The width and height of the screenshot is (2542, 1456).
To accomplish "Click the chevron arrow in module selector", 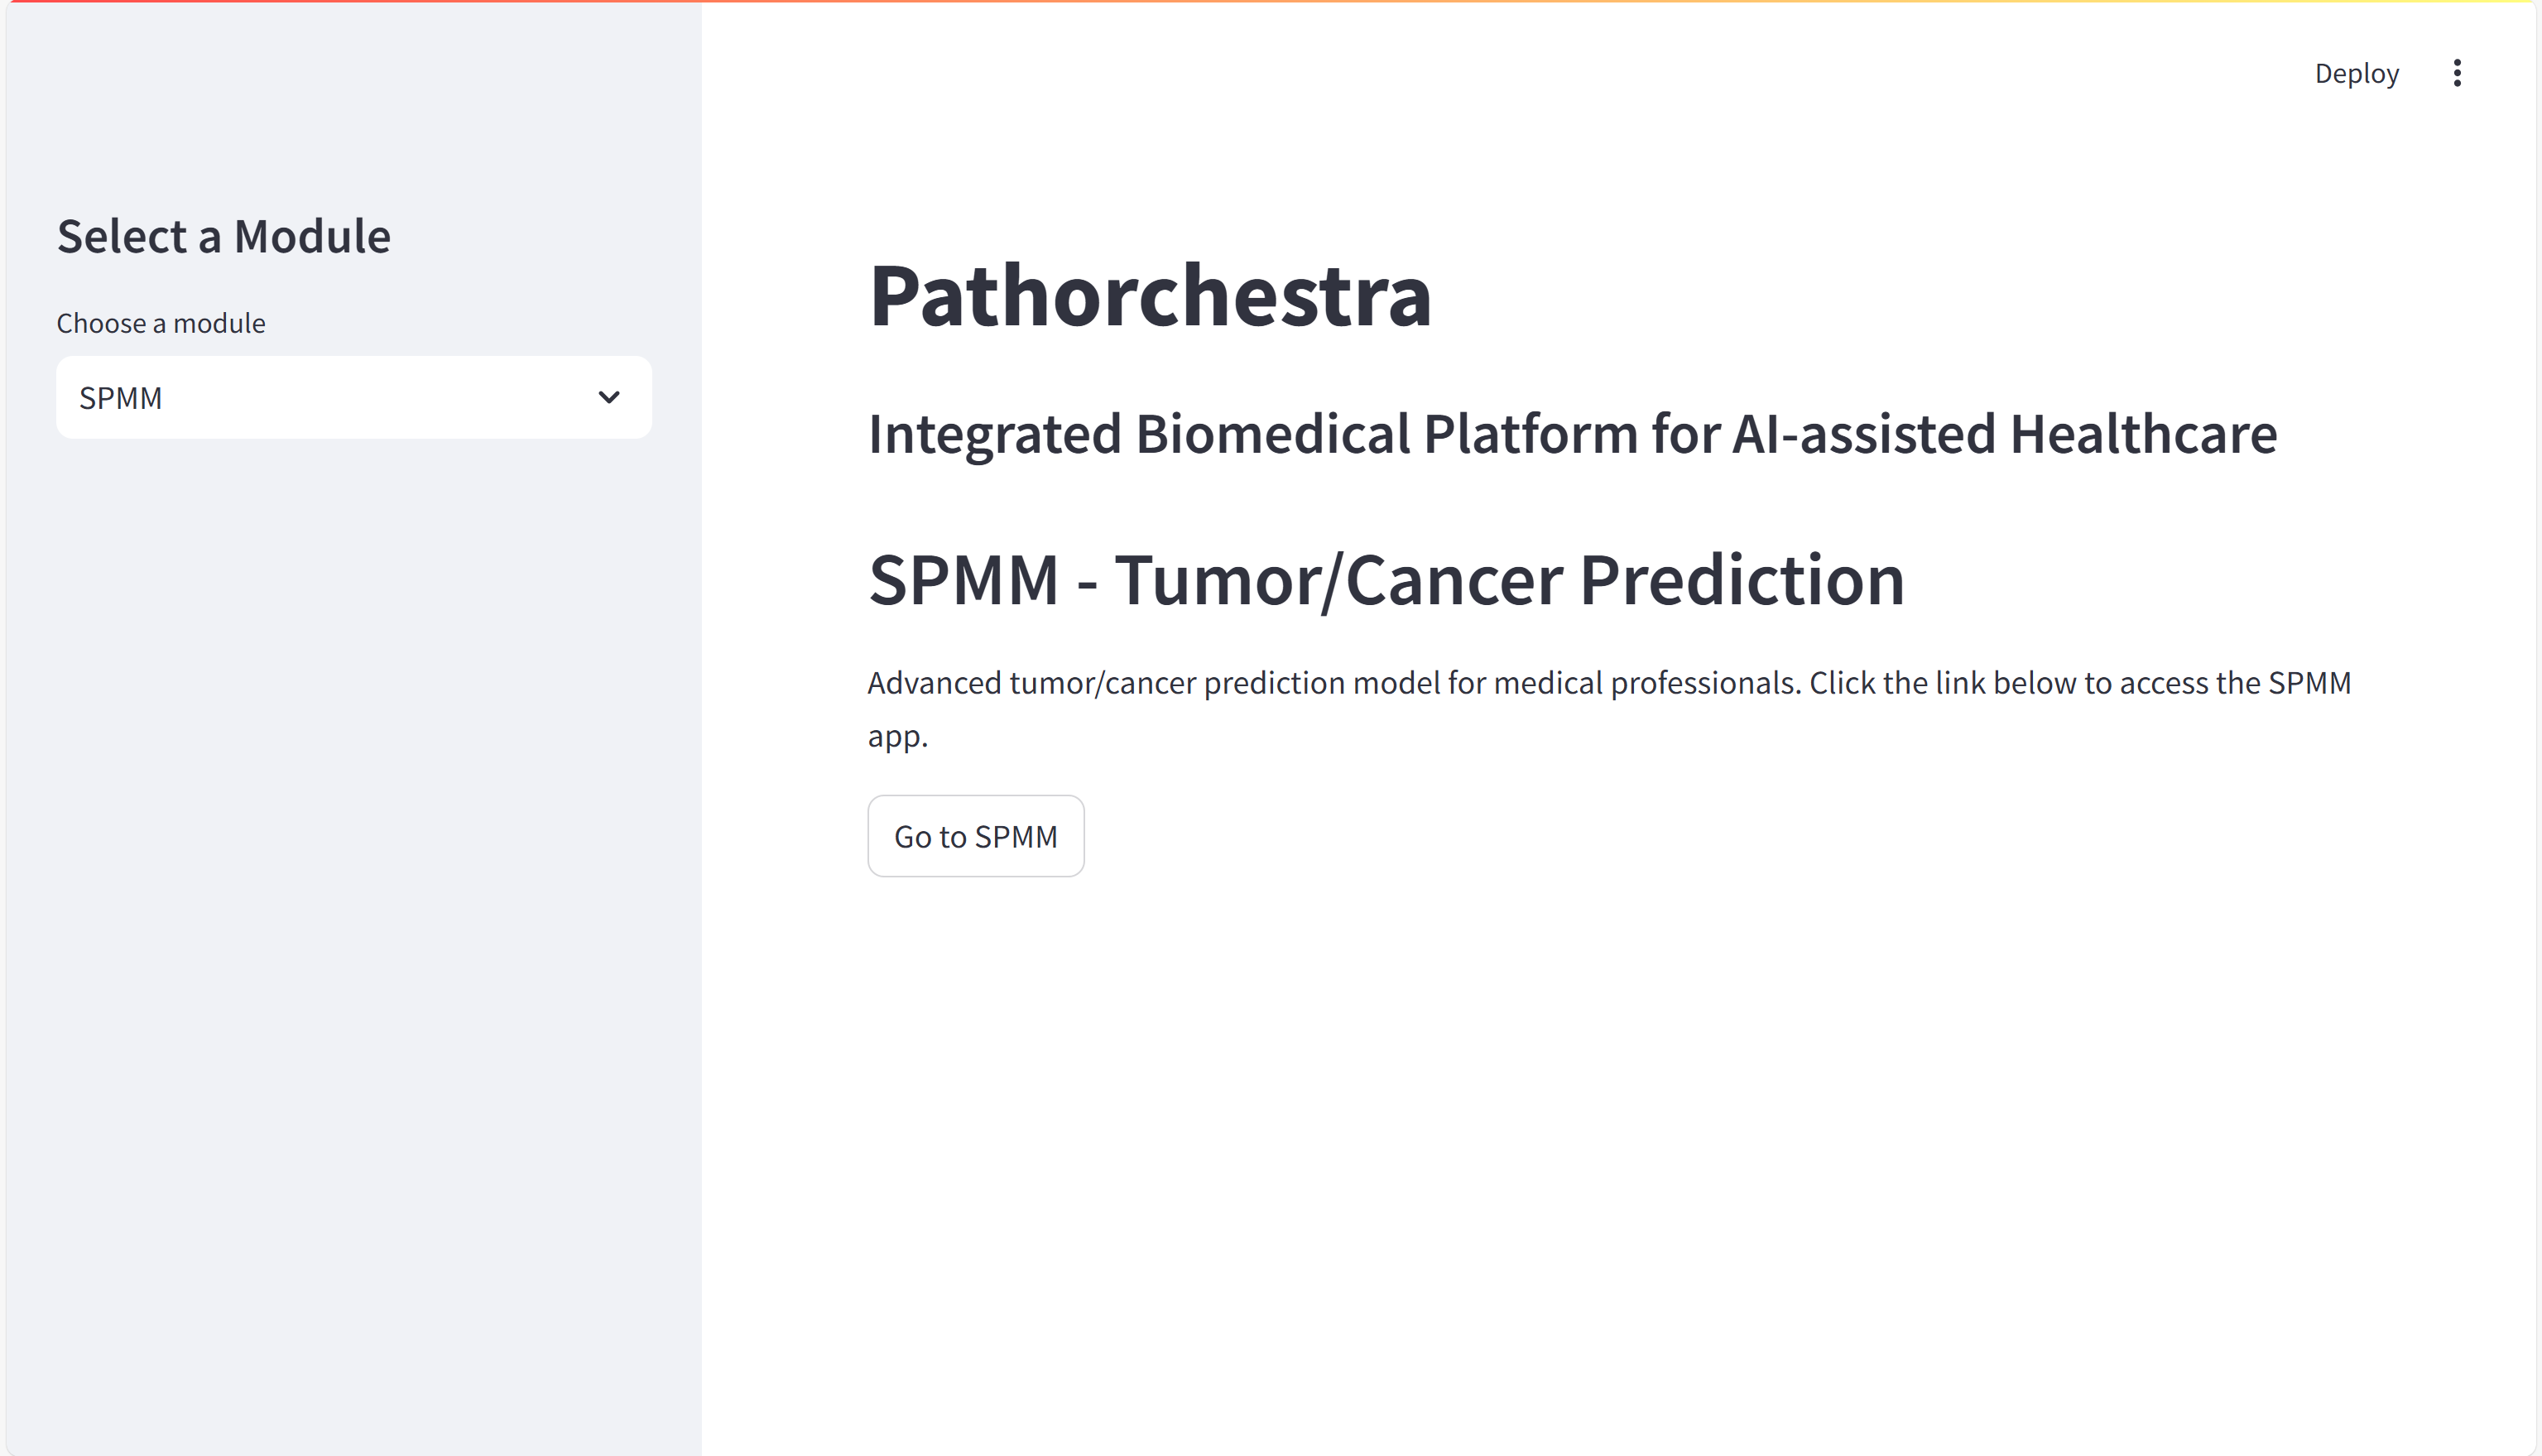I will click(608, 398).
